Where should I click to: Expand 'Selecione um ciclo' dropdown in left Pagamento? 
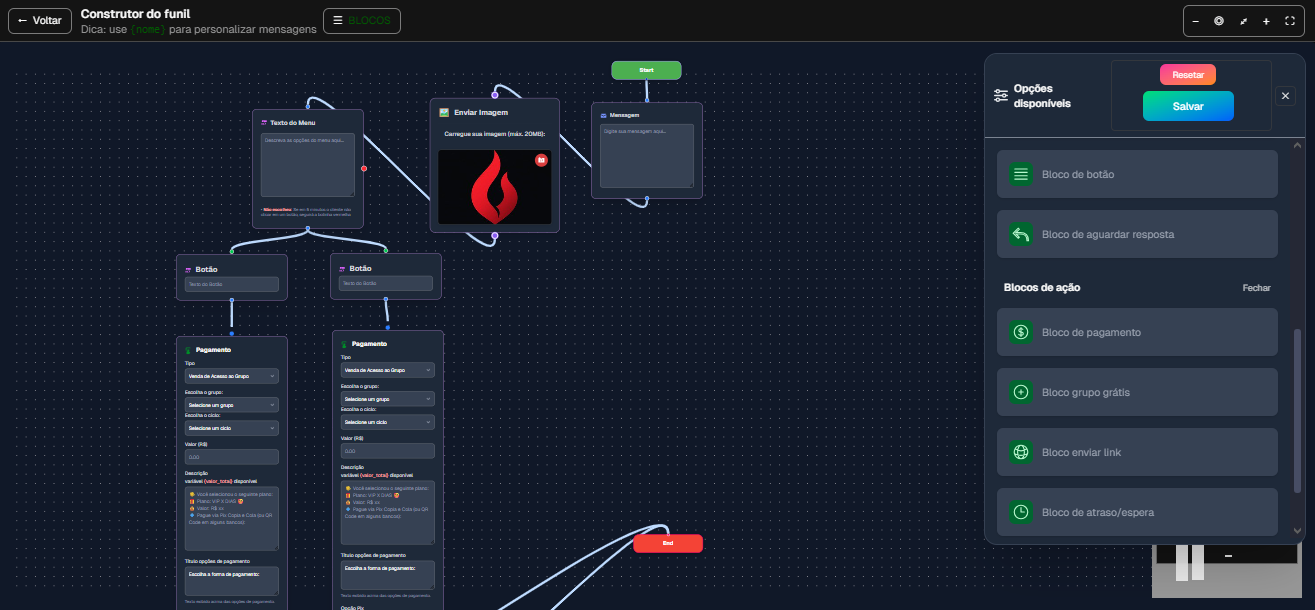tap(231, 428)
